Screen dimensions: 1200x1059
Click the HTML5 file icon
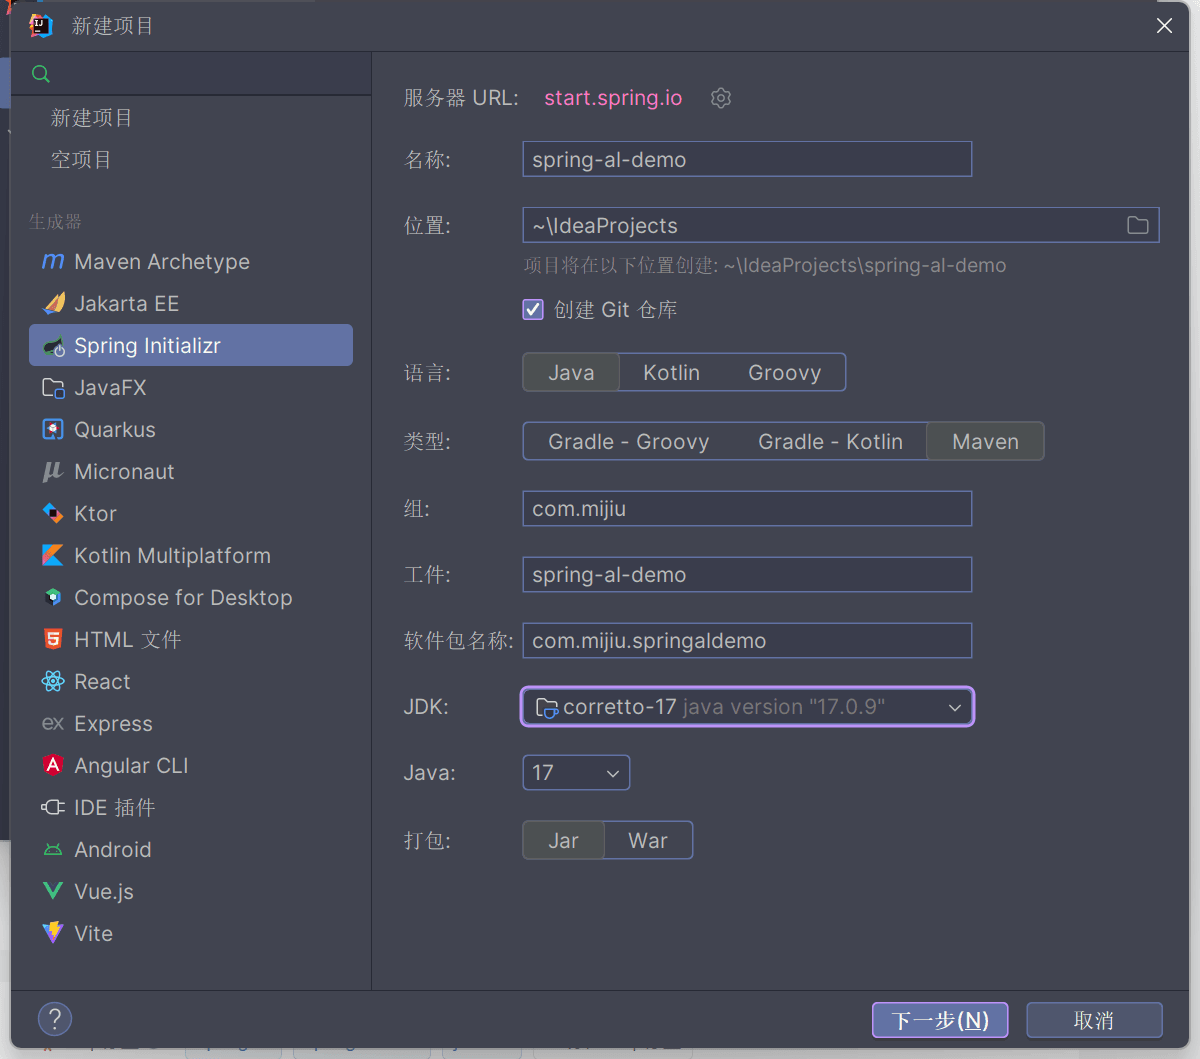[53, 640]
